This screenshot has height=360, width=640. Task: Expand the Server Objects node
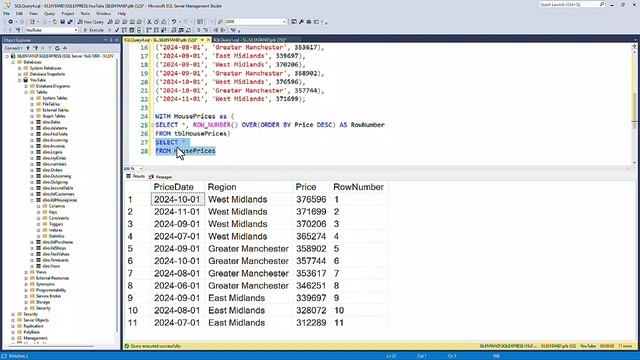(13, 320)
